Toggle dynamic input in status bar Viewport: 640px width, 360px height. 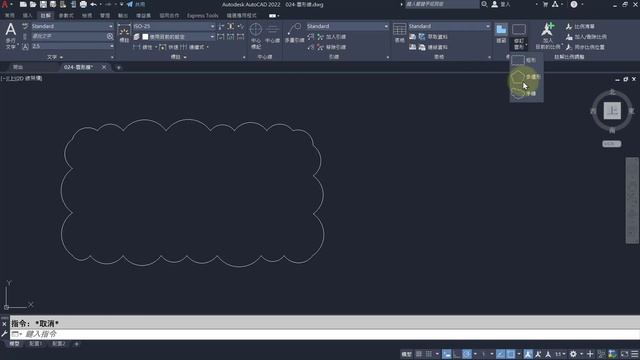(447, 354)
